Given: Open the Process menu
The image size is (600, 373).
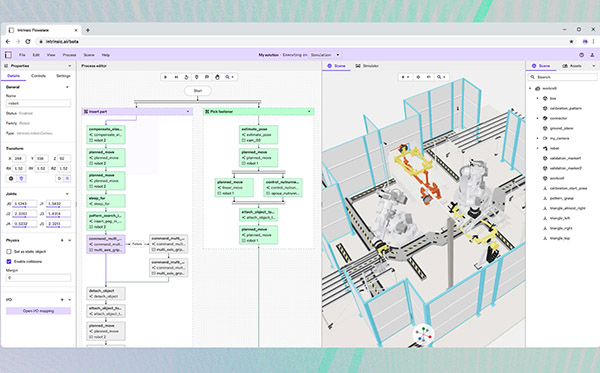Looking at the screenshot, I should 69,55.
